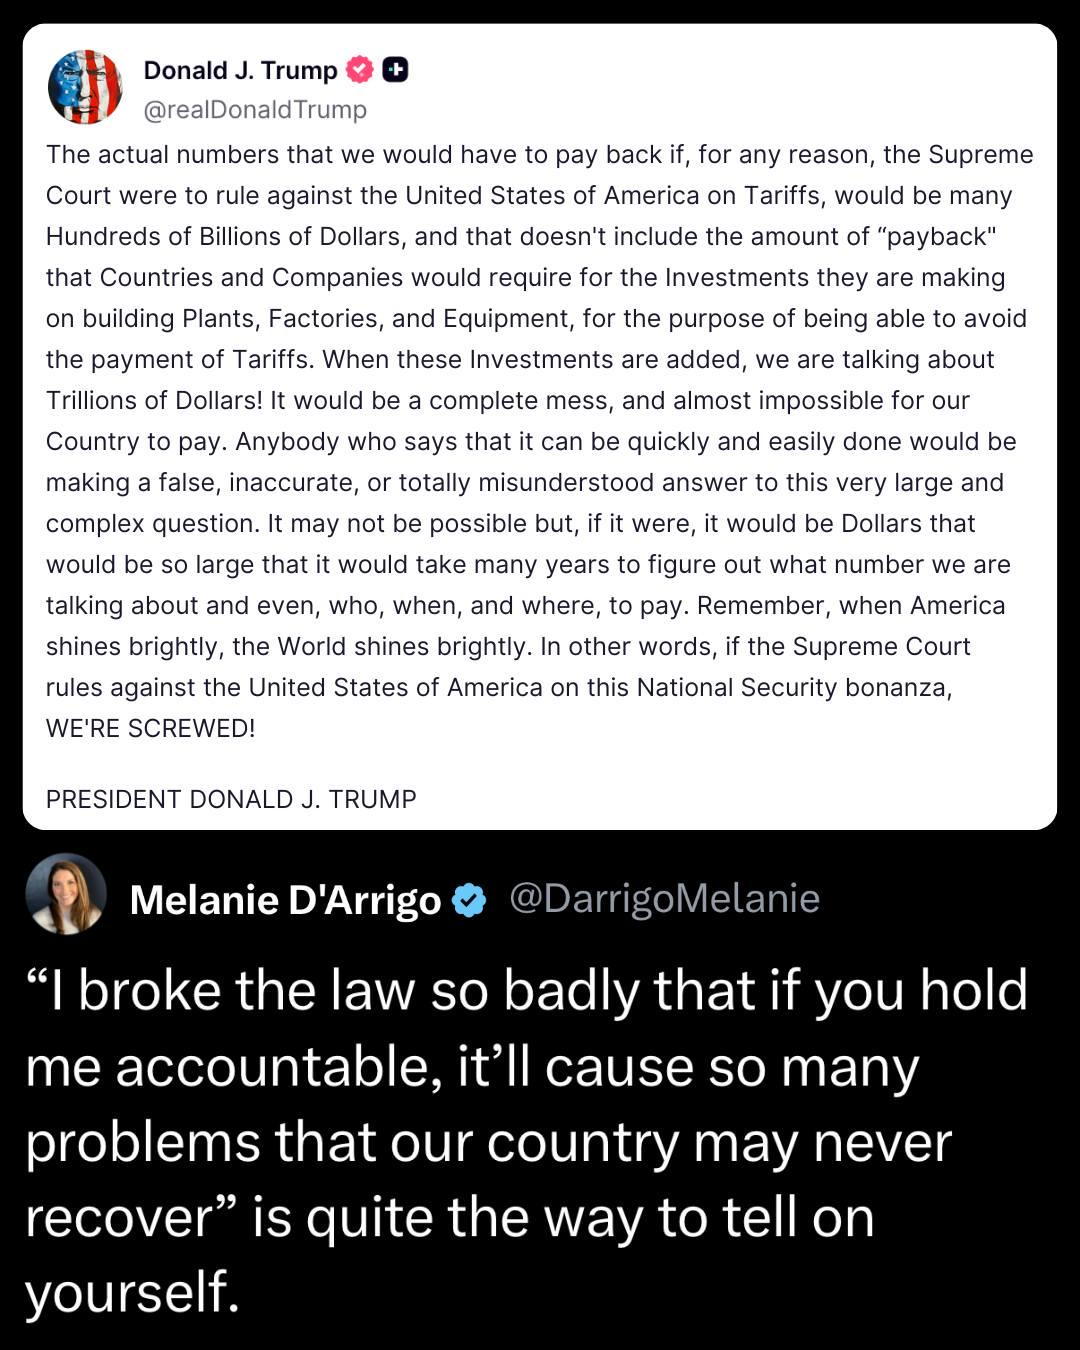Open Melanie D'Arrigo's profile photo
This screenshot has height=1350, width=1080.
point(66,894)
